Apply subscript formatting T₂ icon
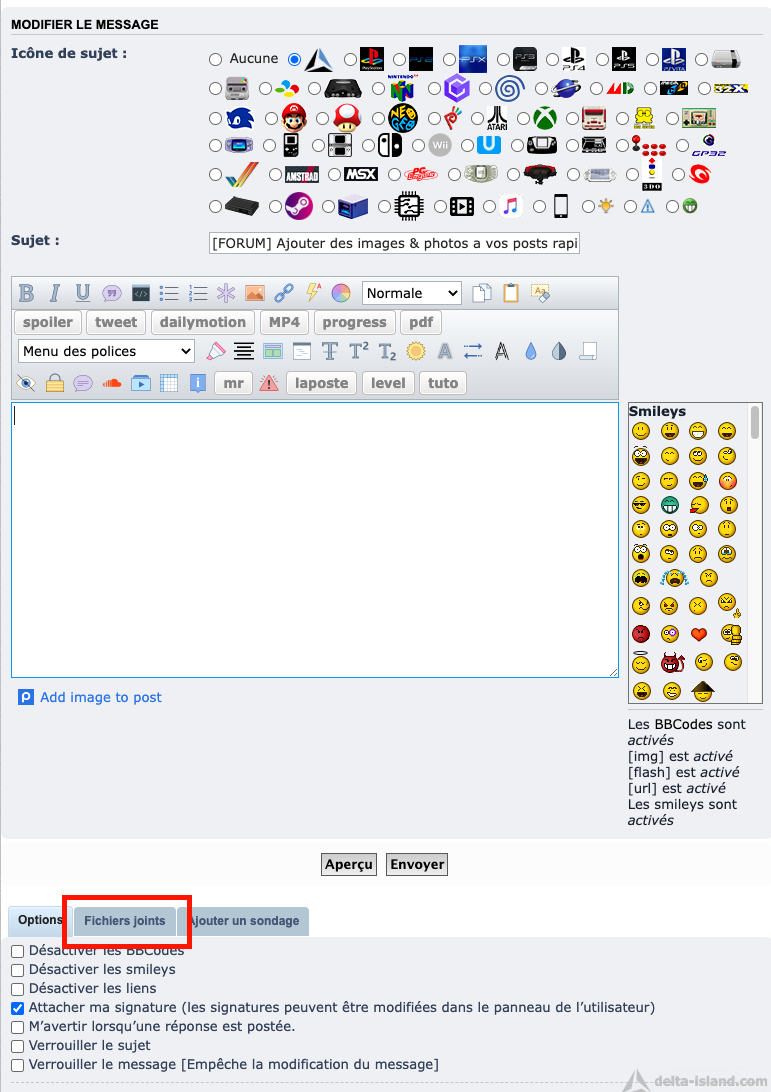 pyautogui.click(x=387, y=352)
